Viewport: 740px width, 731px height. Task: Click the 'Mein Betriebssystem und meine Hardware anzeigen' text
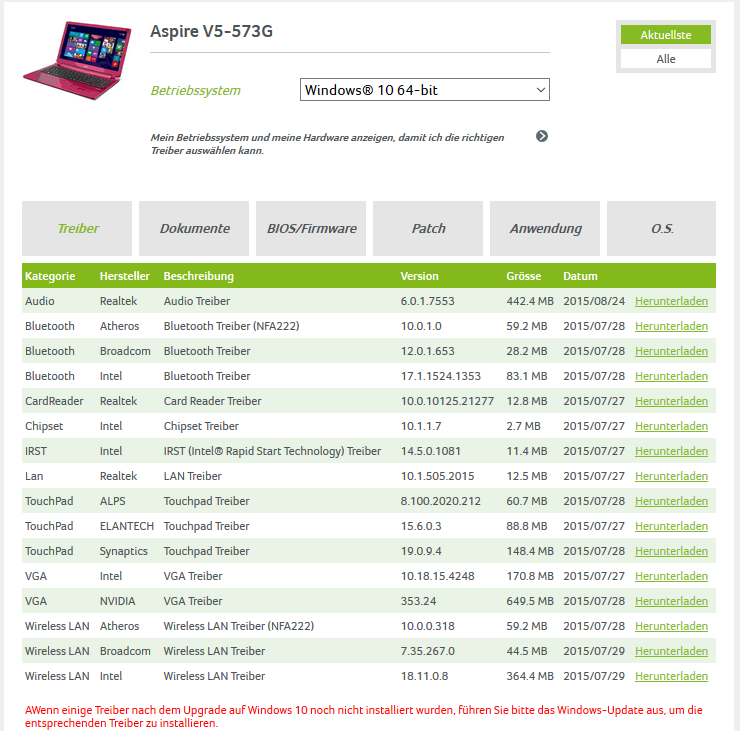327,144
